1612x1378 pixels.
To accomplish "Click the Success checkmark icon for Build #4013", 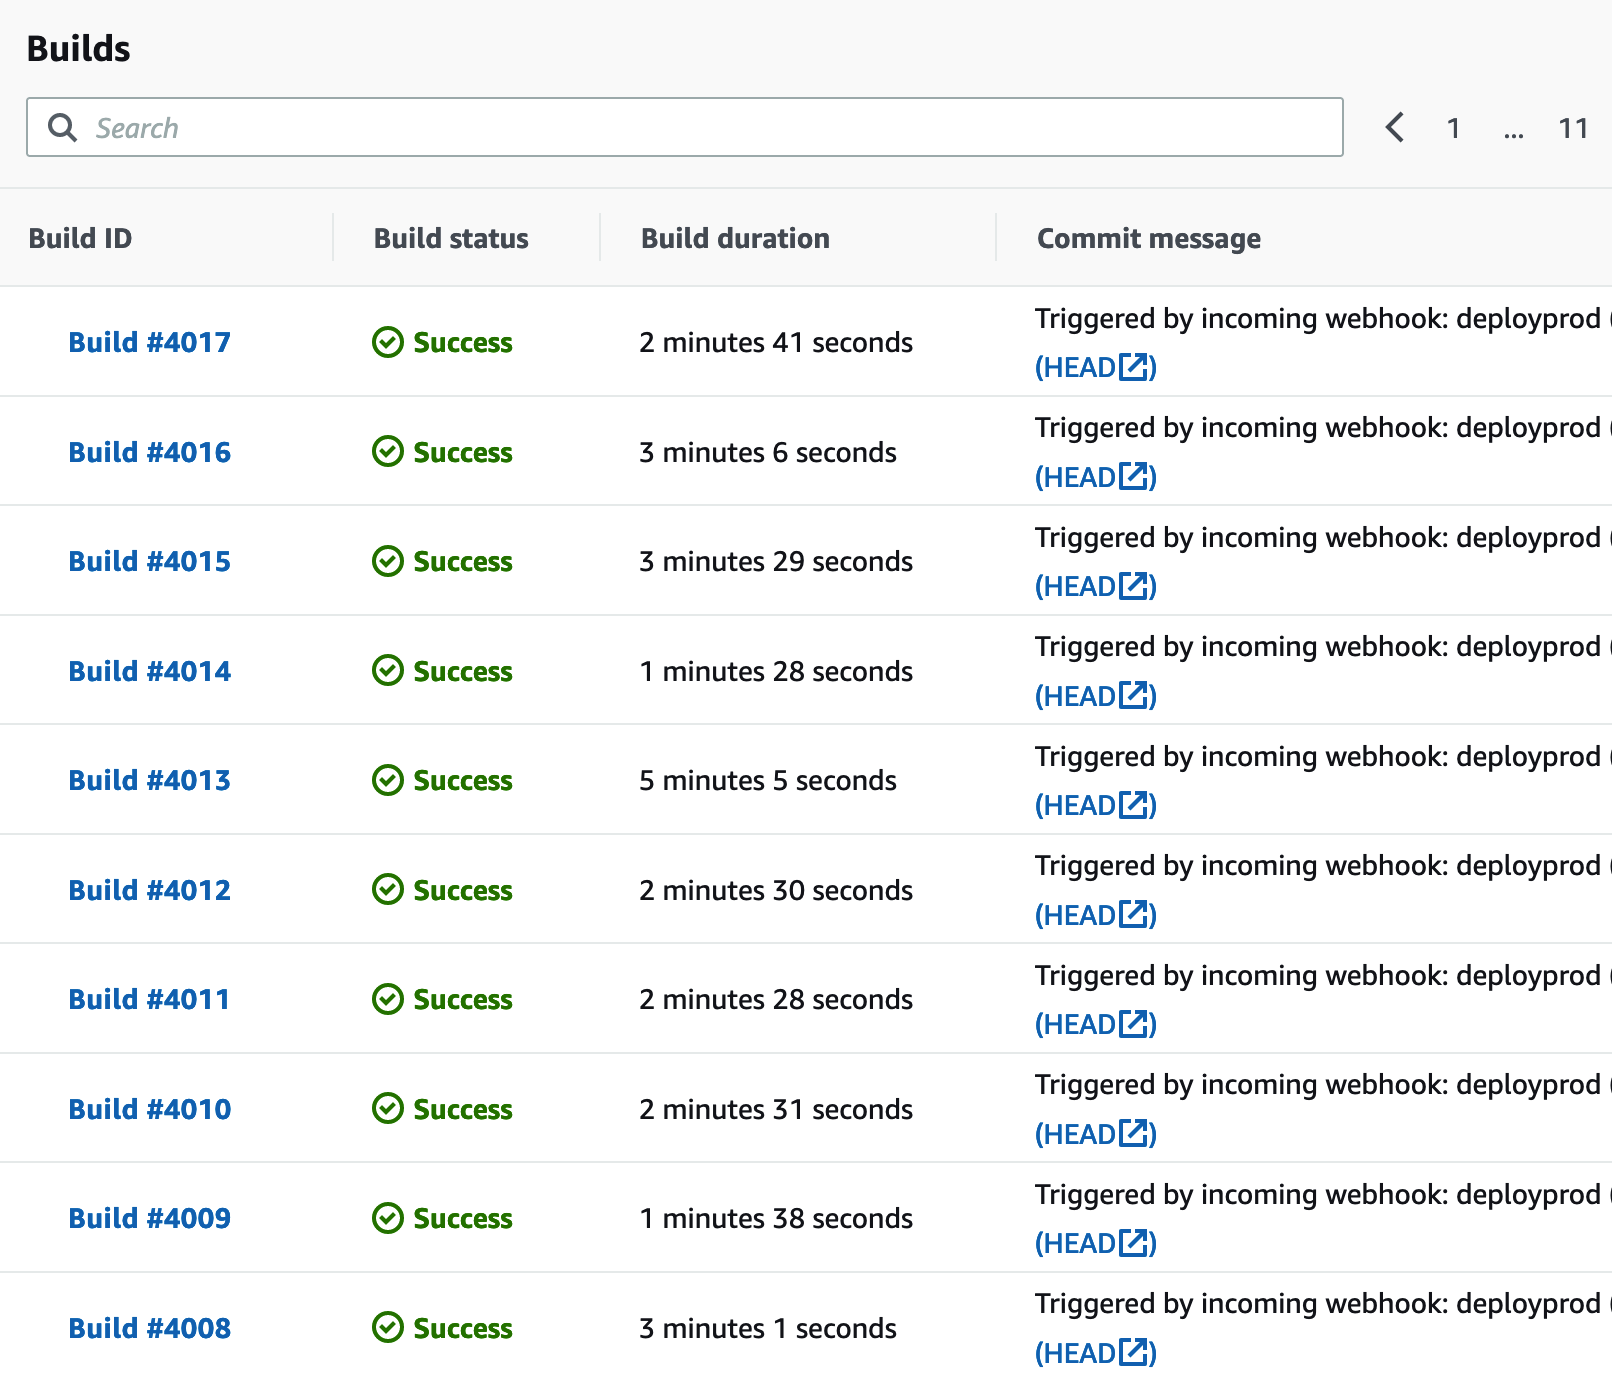I will (387, 781).
